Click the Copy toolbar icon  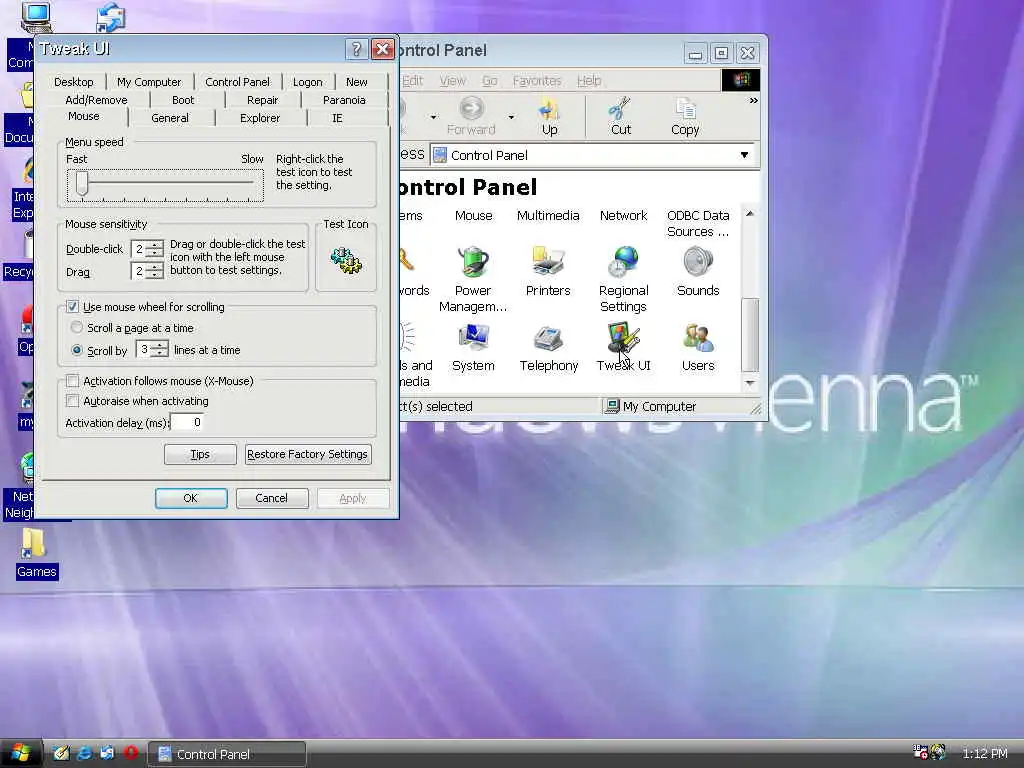tap(685, 108)
